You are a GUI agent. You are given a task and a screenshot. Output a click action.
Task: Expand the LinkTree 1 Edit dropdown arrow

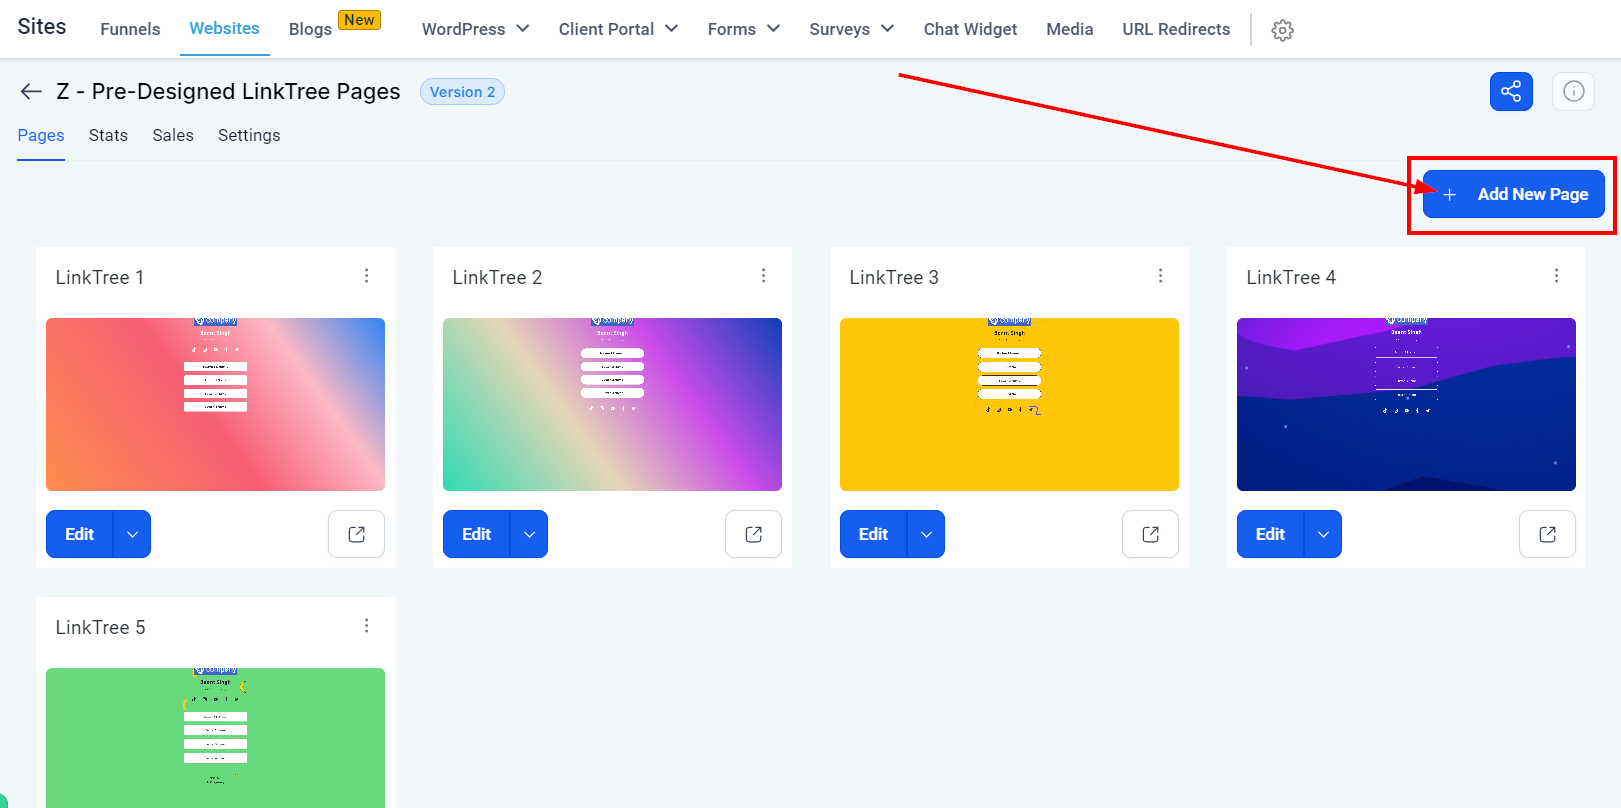[132, 534]
